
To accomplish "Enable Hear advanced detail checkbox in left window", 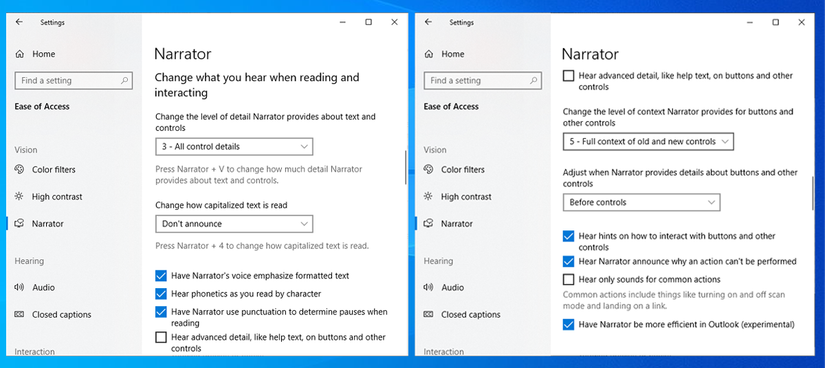I will pos(161,337).
